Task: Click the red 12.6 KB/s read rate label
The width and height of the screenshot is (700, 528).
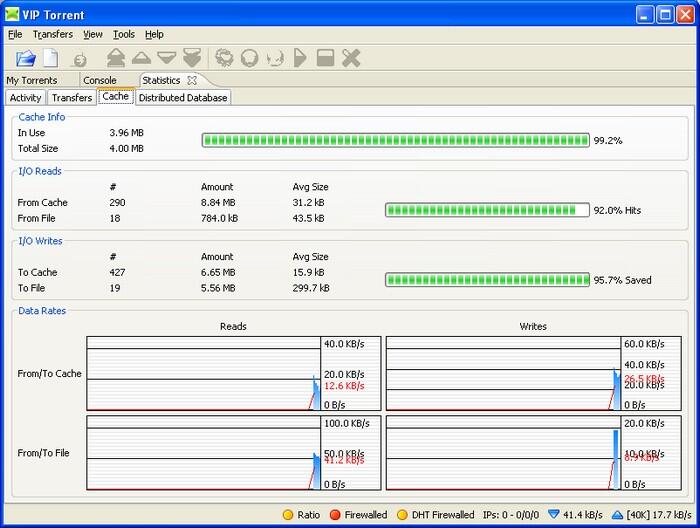Action: (344, 386)
